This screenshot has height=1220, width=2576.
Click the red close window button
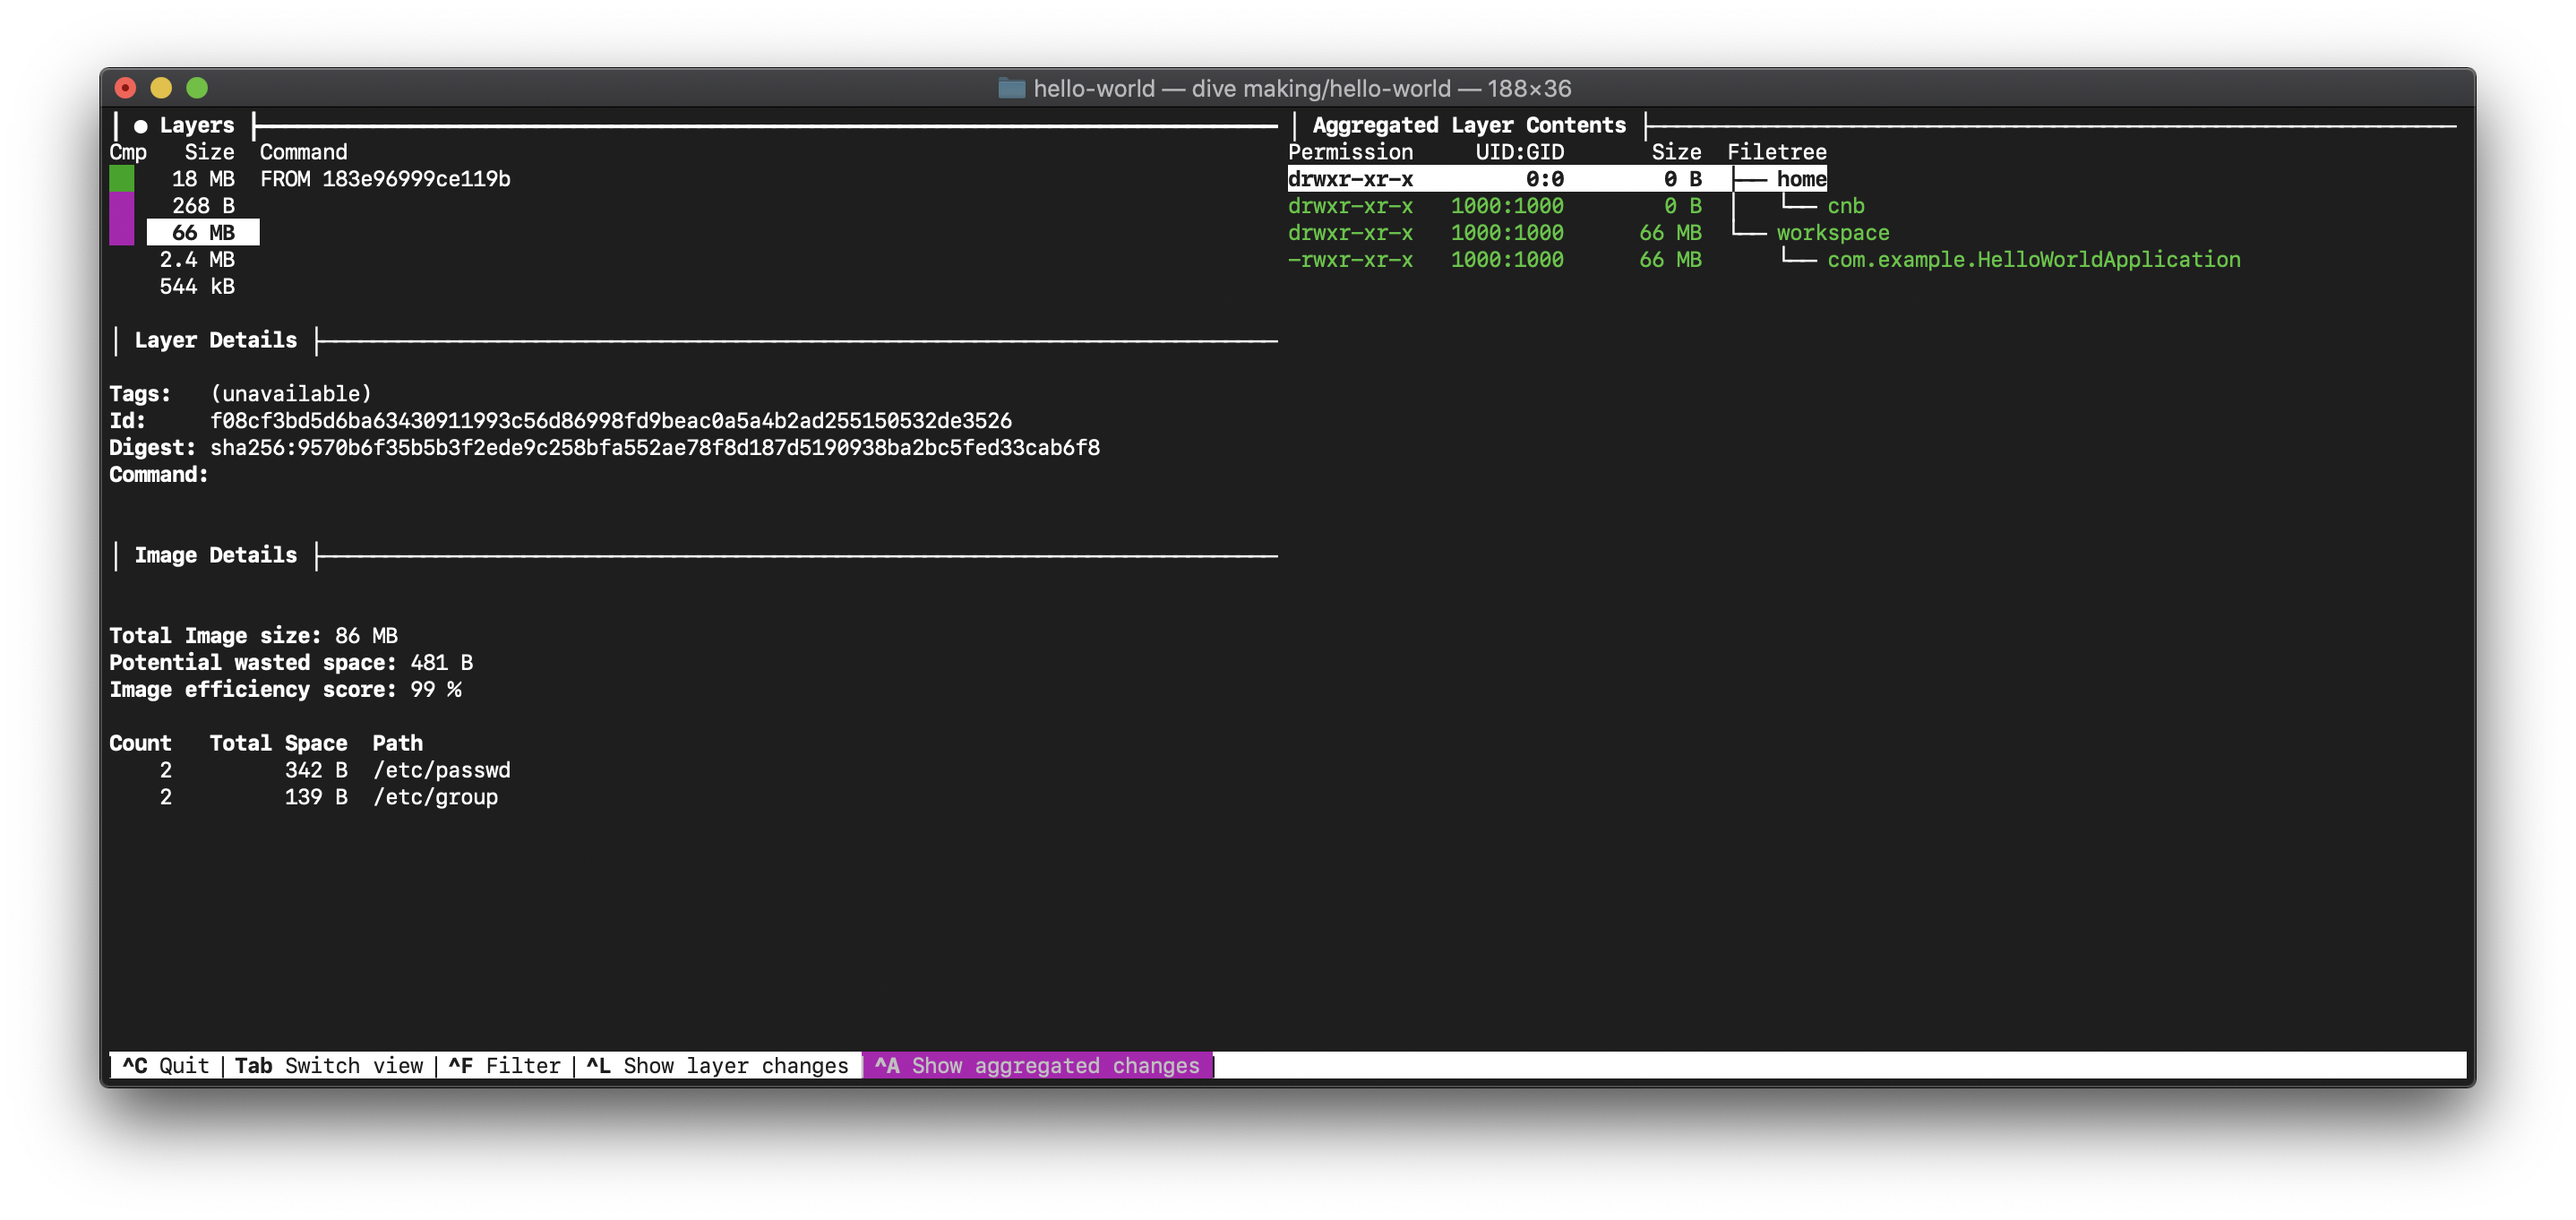[x=125, y=88]
